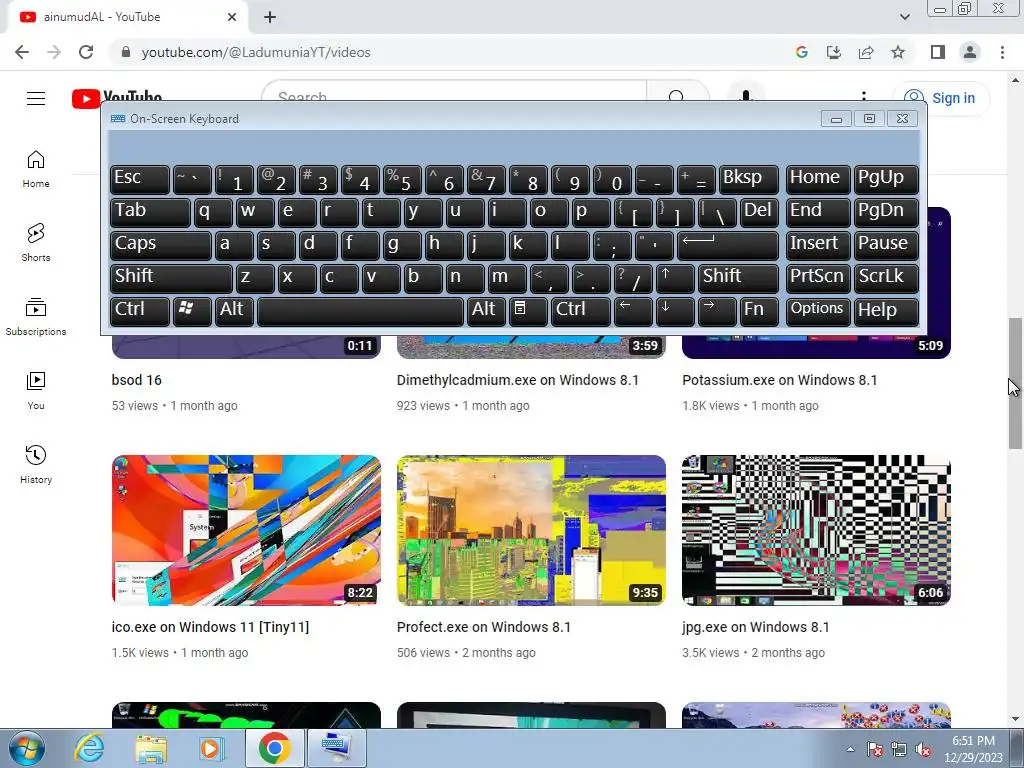Click the browser address bar URL
The width and height of the screenshot is (1024, 768).
(x=256, y=52)
